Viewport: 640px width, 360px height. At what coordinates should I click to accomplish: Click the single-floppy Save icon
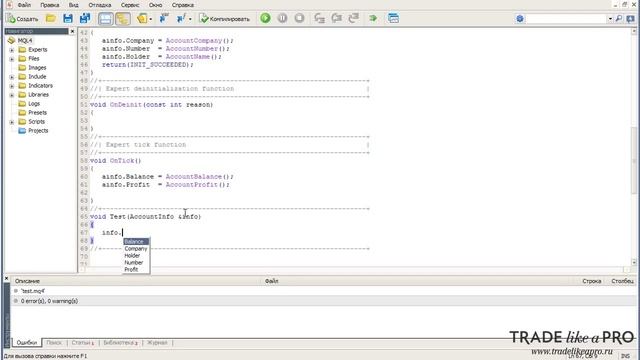pos(68,18)
